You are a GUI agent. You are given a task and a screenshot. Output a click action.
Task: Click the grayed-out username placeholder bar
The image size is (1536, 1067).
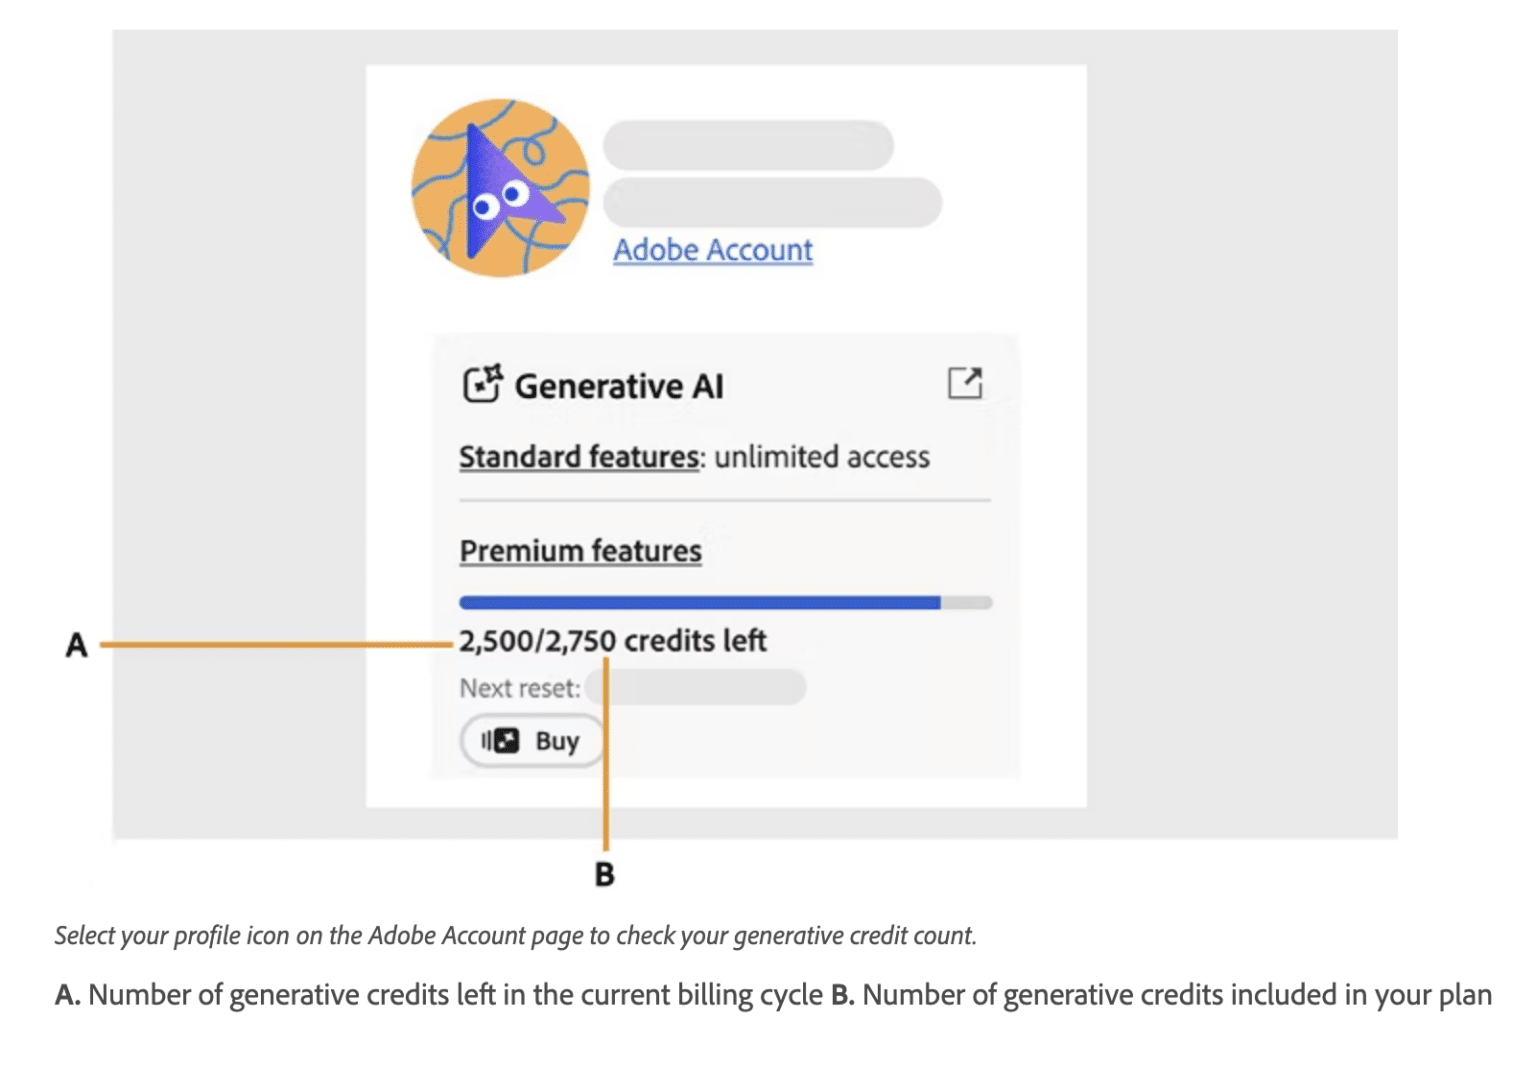point(747,144)
